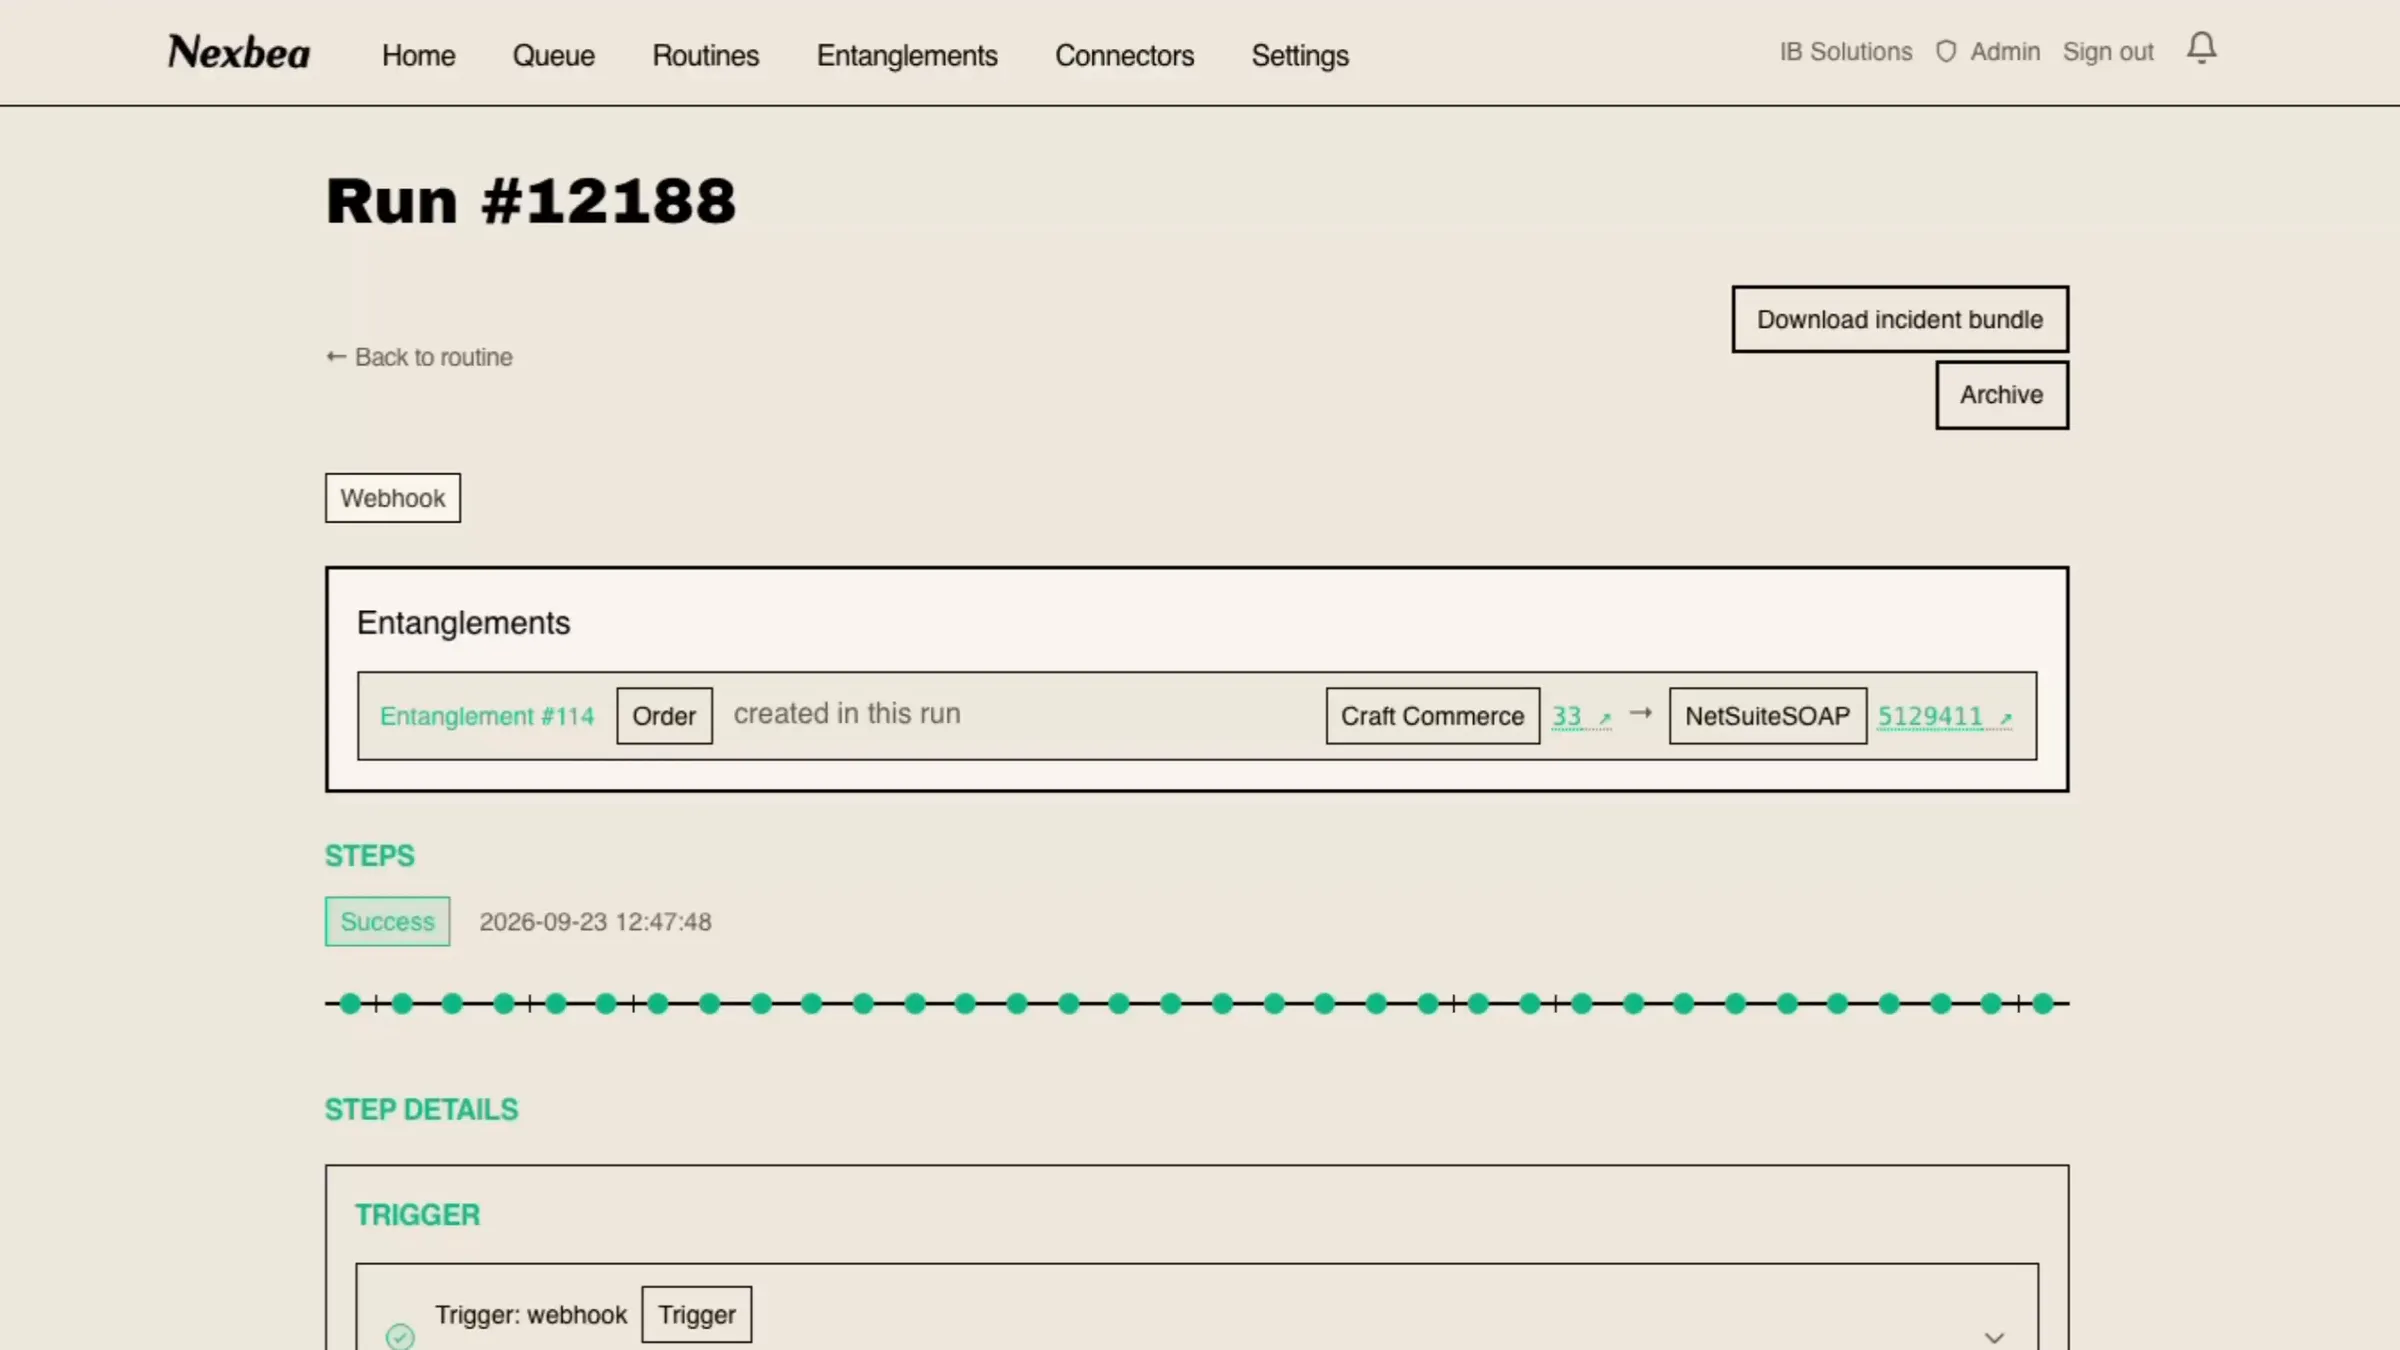Click the Trigger tag in step details

696,1314
